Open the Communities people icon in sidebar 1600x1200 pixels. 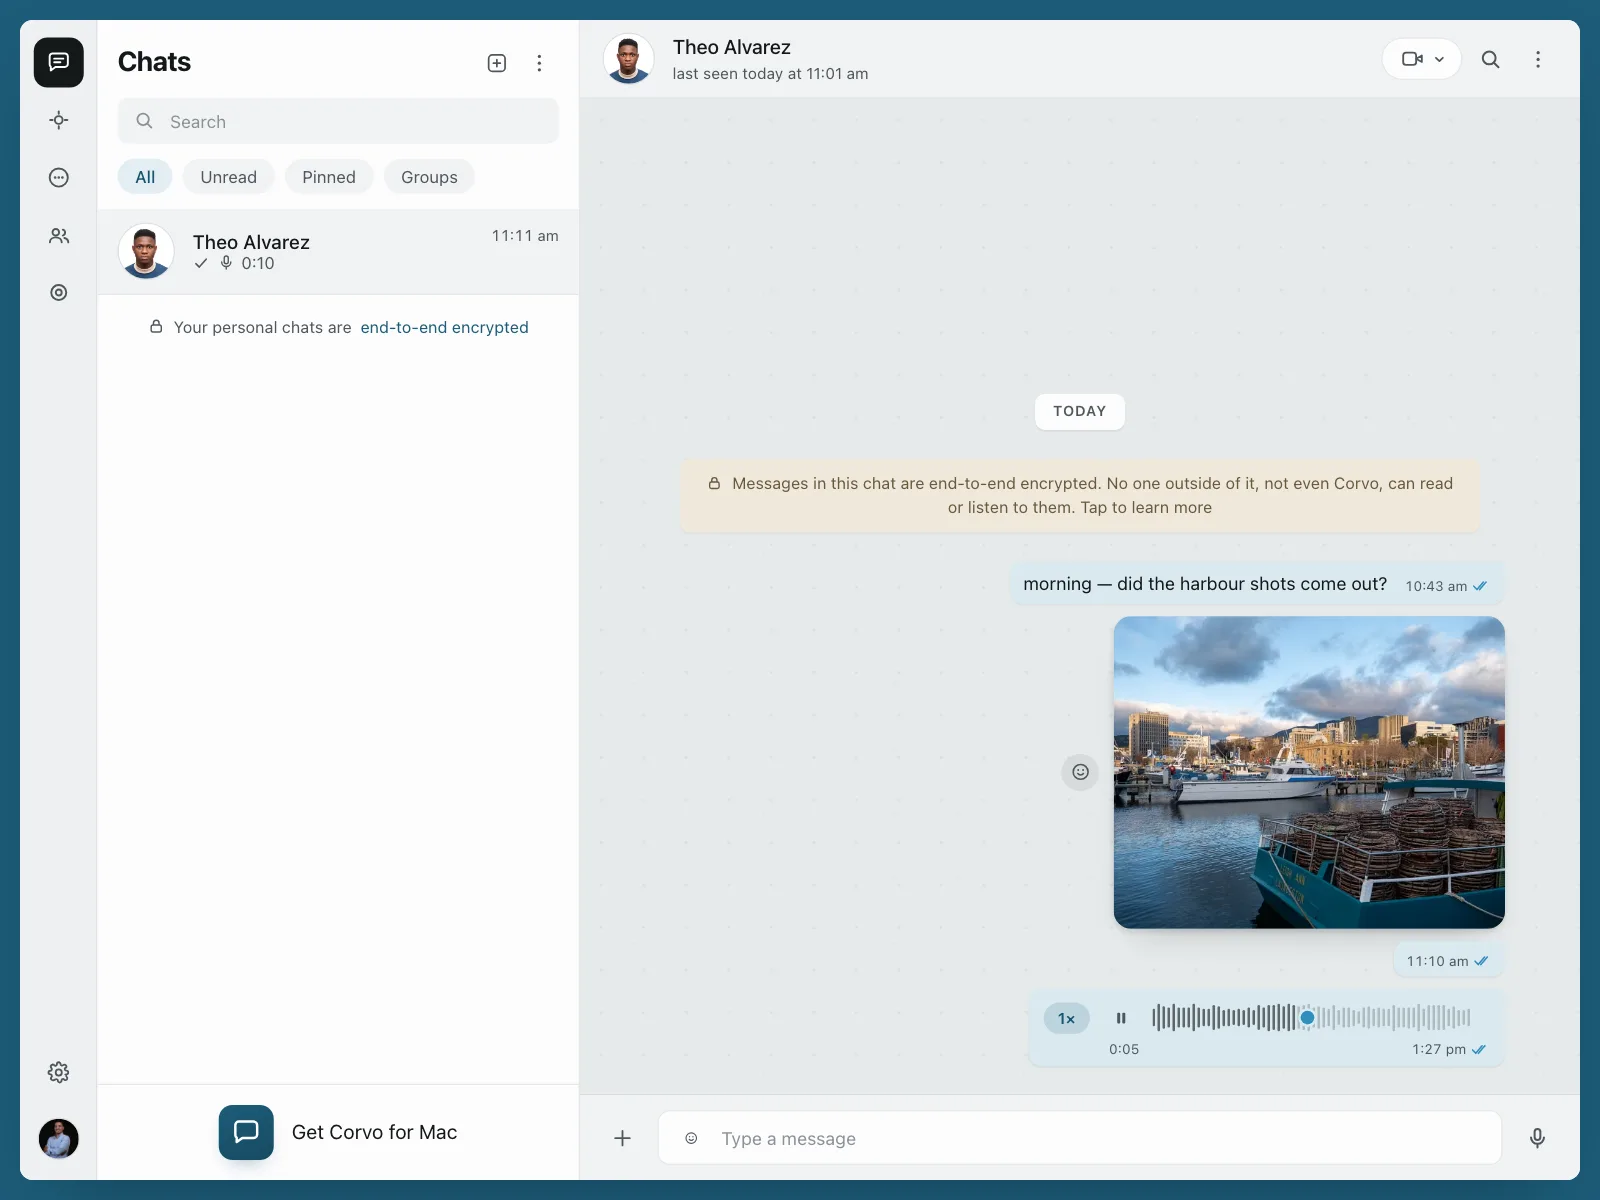coord(59,236)
